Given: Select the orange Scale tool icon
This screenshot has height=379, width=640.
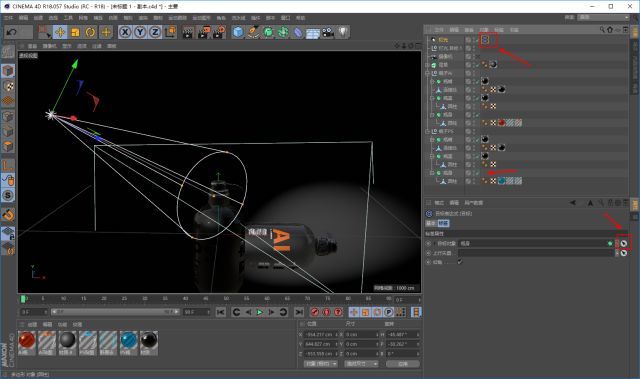Looking at the screenshot, I should [75, 32].
